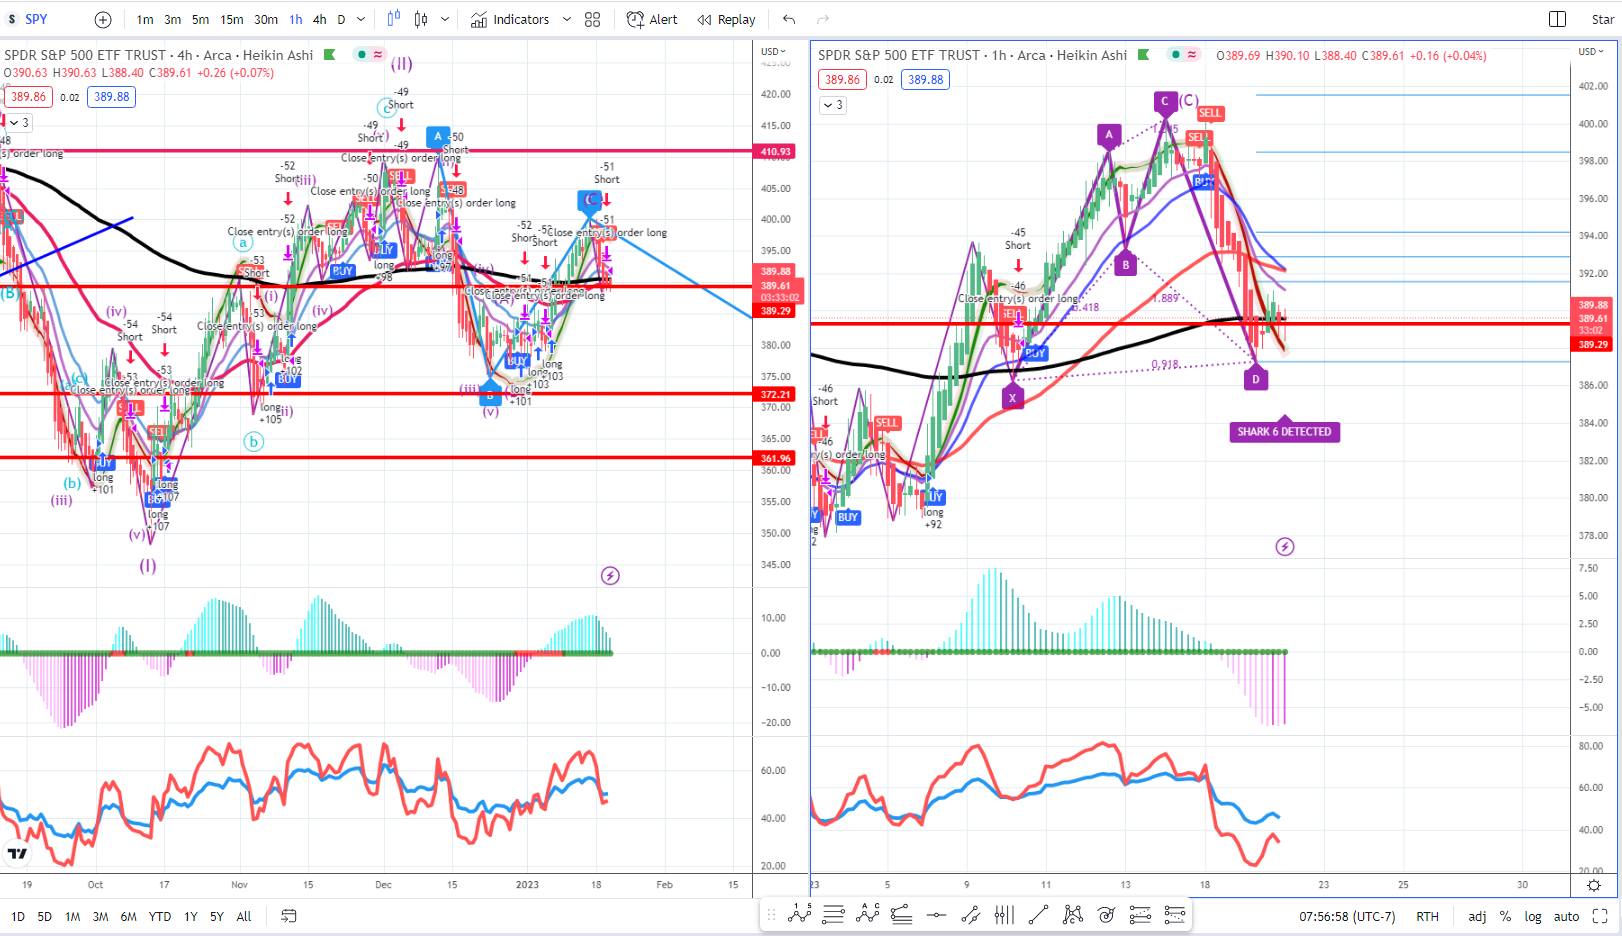Click the 410.93 price line label
1622x936 pixels.
click(775, 152)
